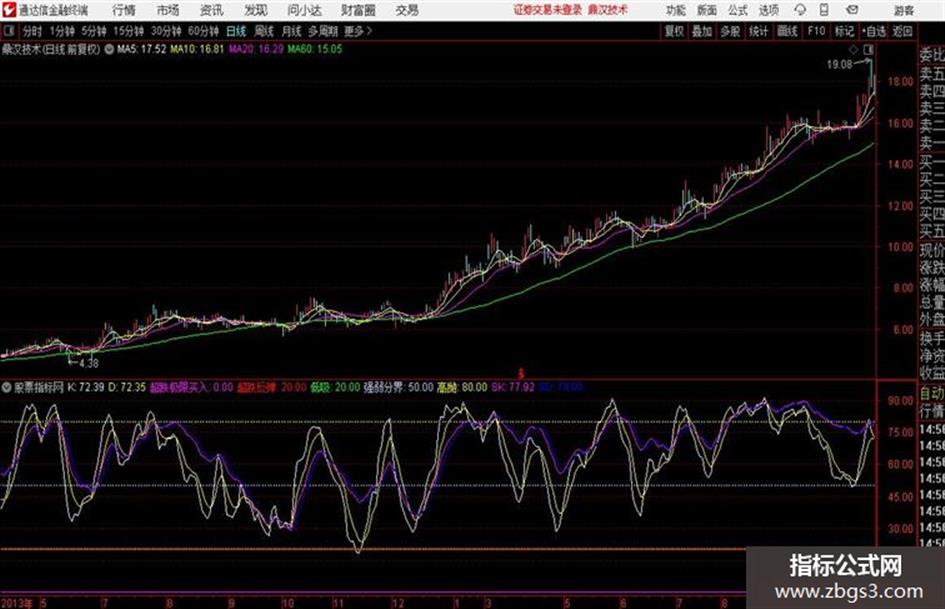
Task: Click the D: 72.35 indicator value
Action: pos(127,387)
